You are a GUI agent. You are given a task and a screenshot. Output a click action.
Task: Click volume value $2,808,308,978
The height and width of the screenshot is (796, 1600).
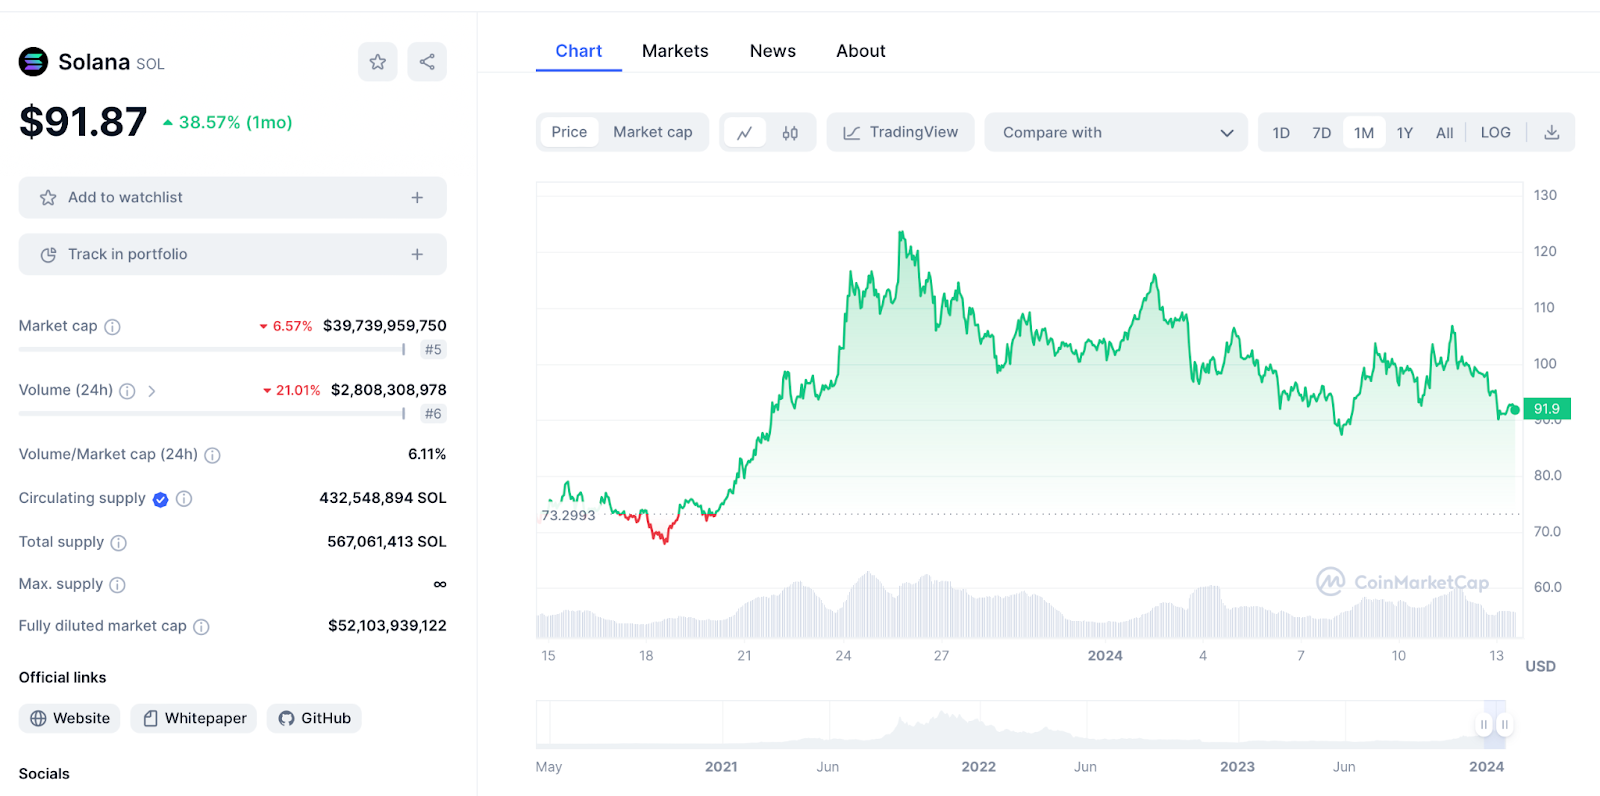pyautogui.click(x=389, y=390)
